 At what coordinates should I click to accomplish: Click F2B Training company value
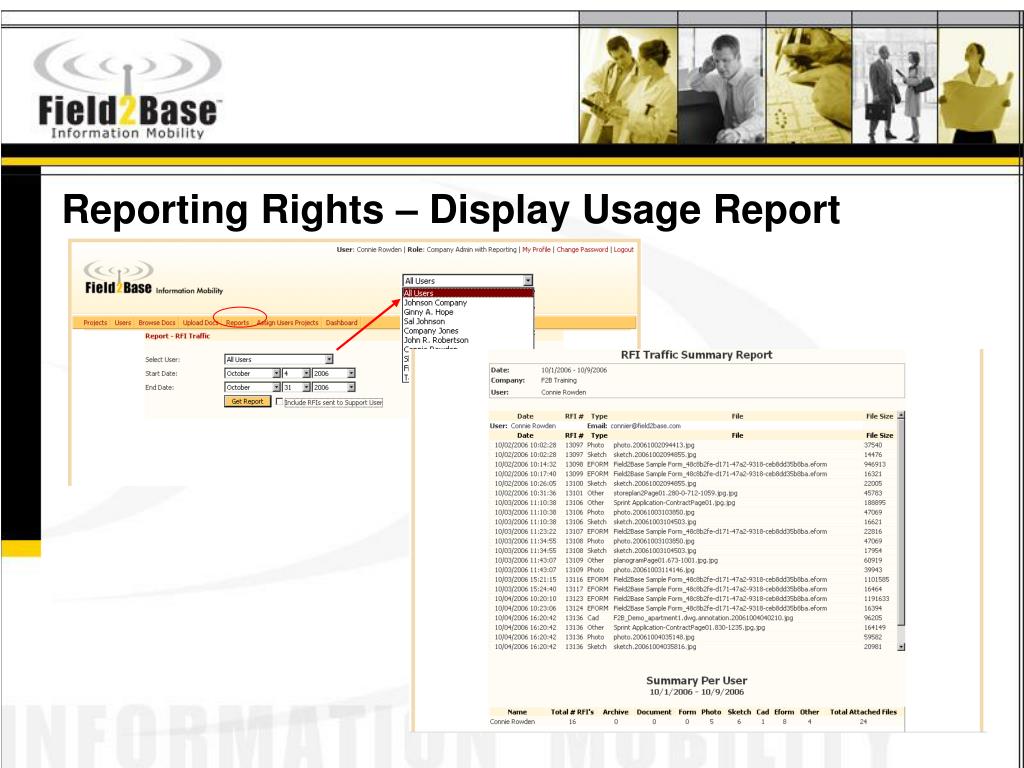559,380
